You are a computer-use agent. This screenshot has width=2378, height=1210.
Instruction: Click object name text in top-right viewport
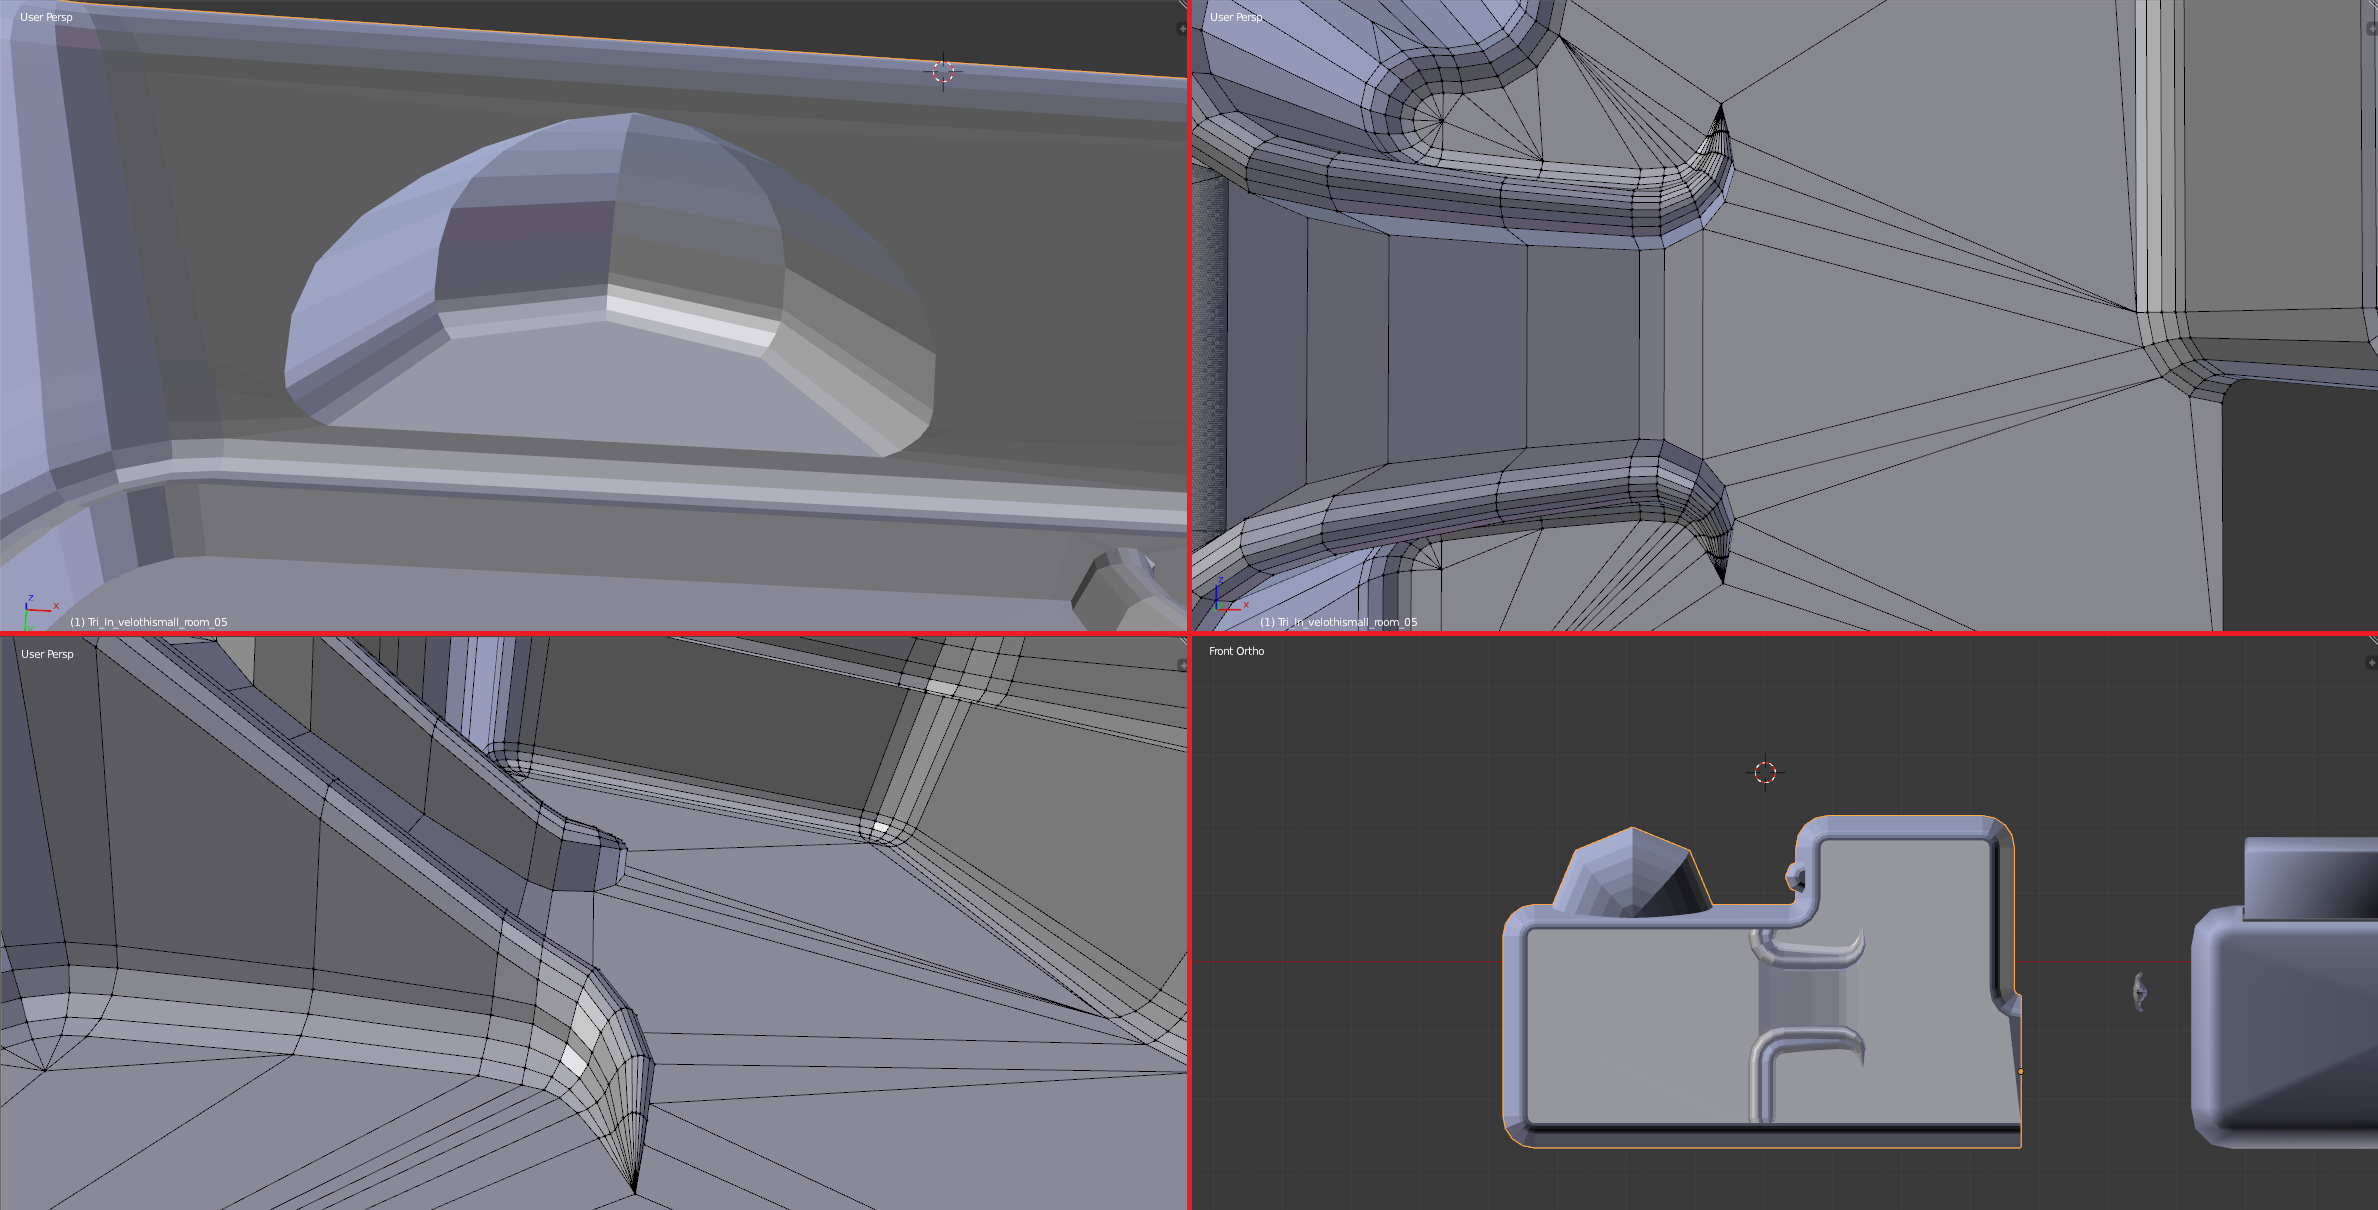[1338, 622]
